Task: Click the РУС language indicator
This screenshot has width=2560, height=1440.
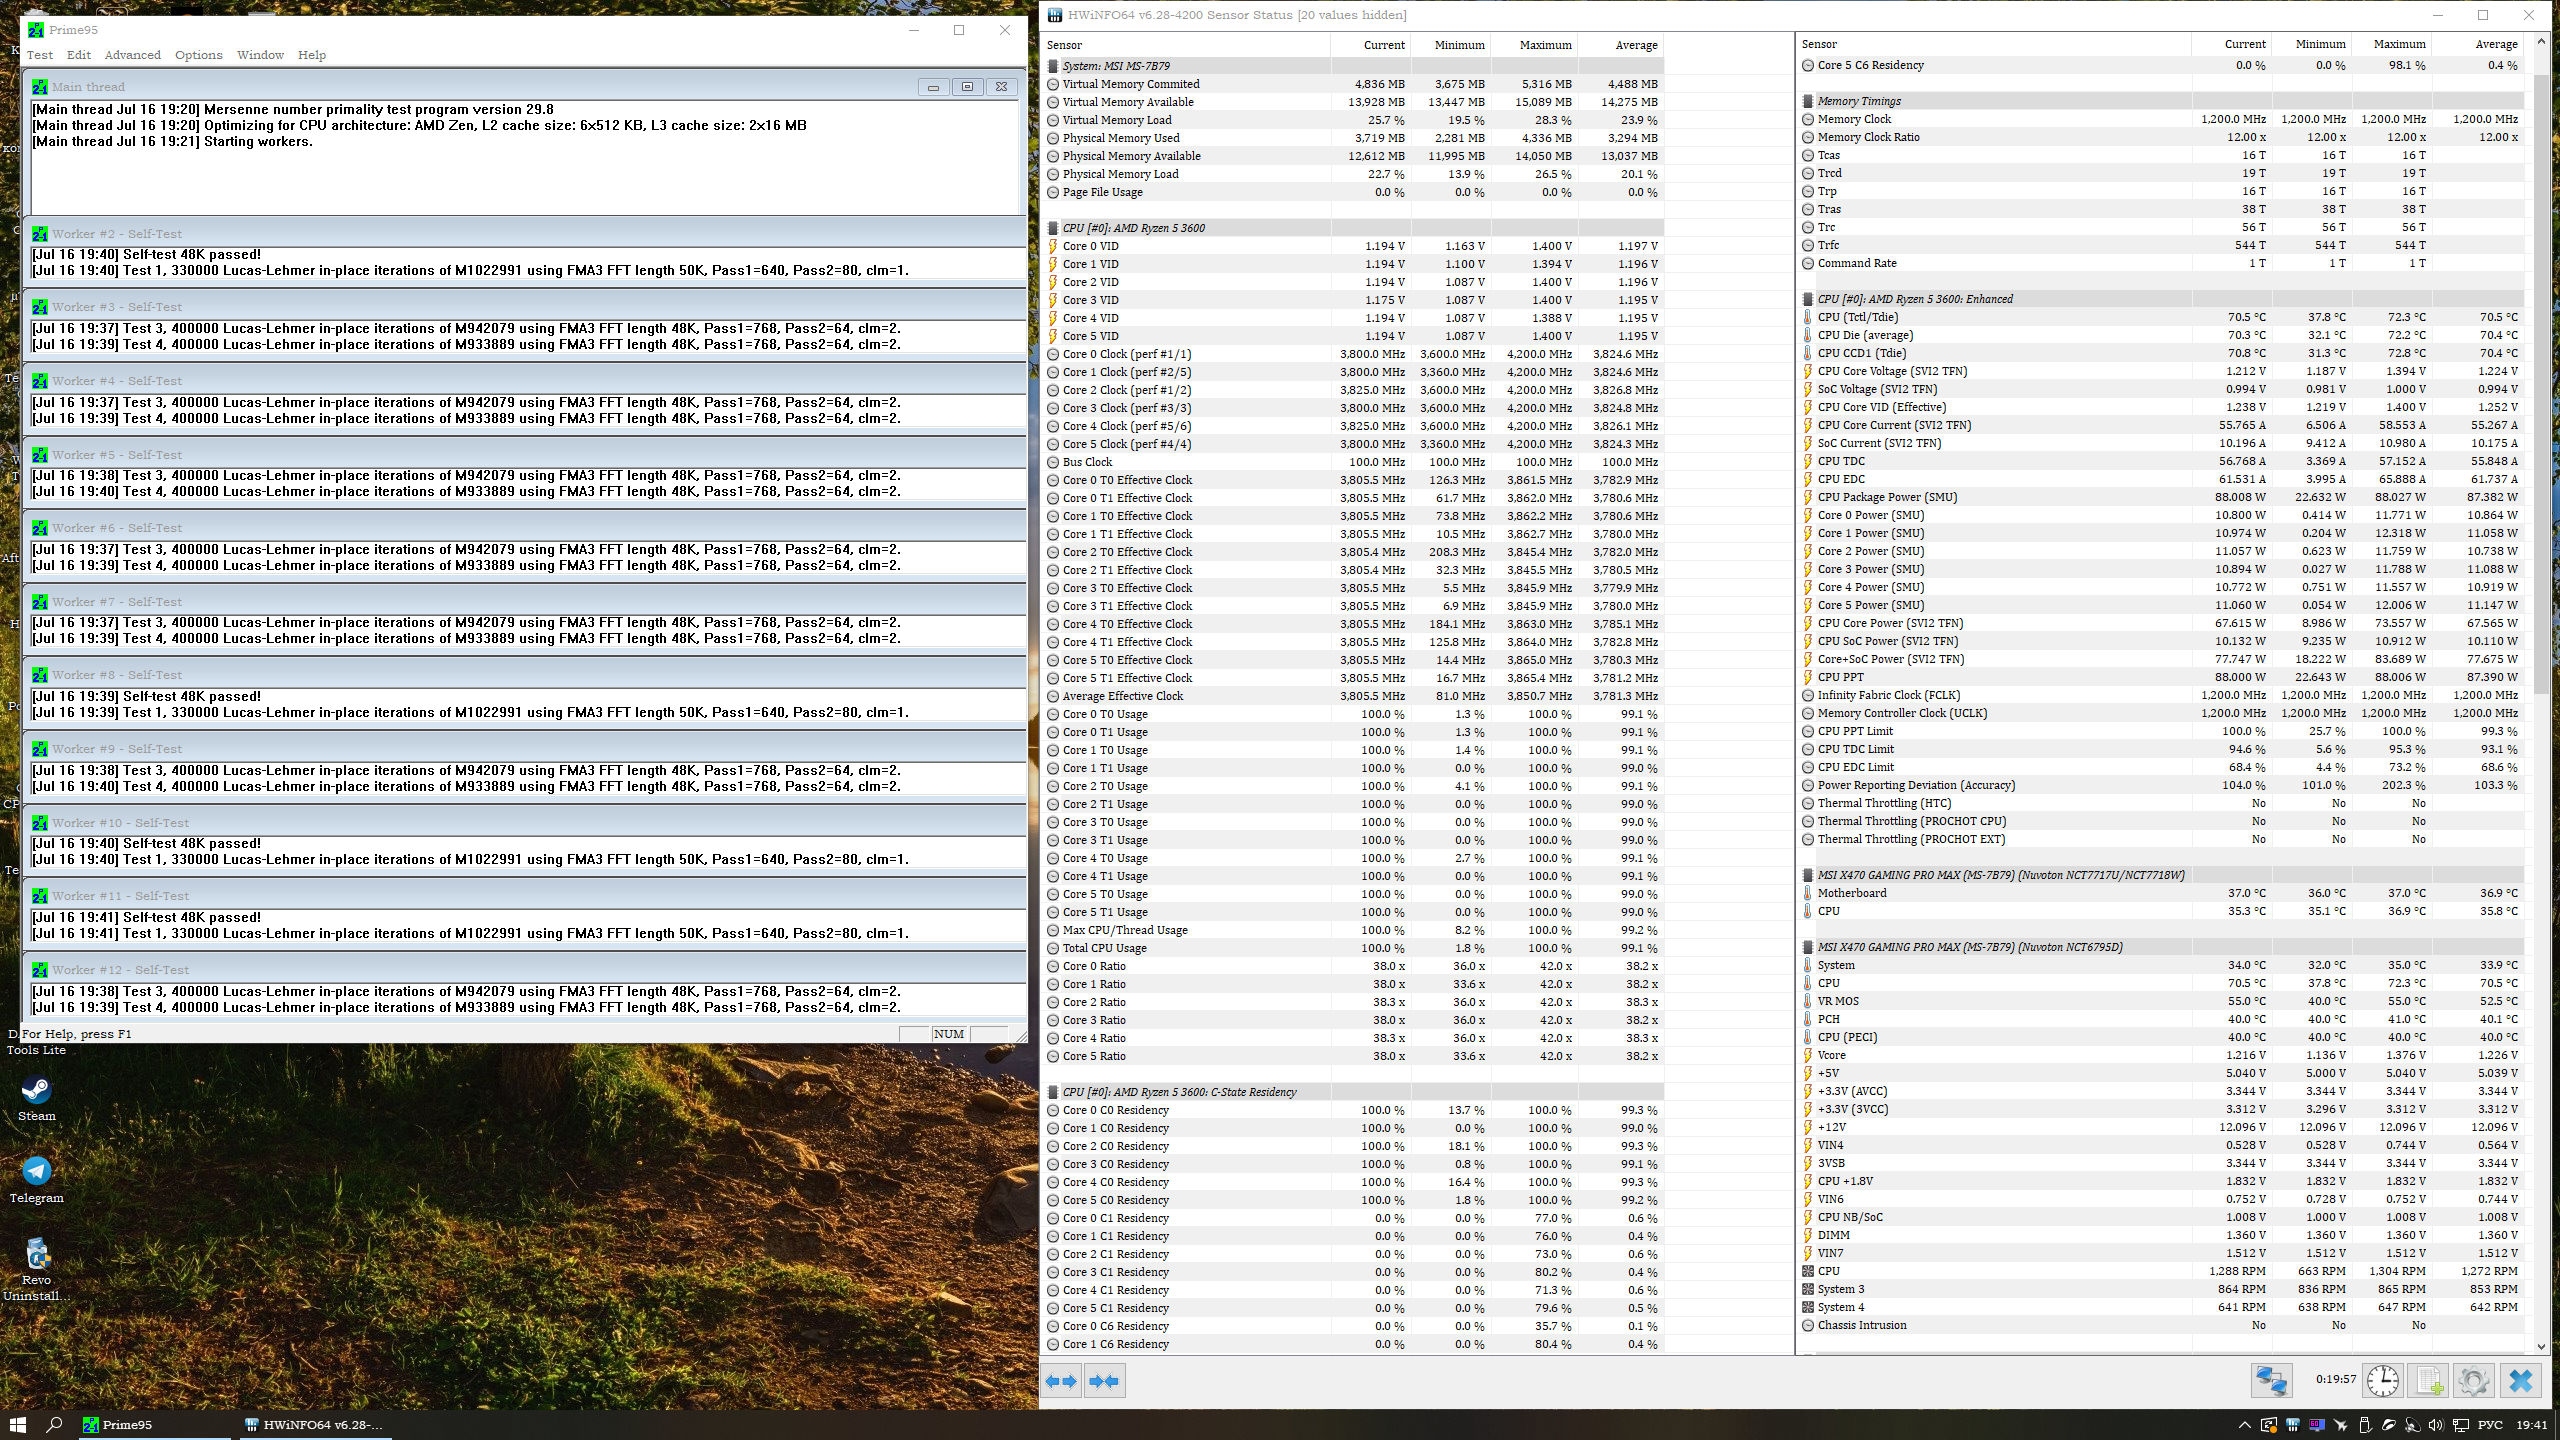Action: (x=2490, y=1425)
